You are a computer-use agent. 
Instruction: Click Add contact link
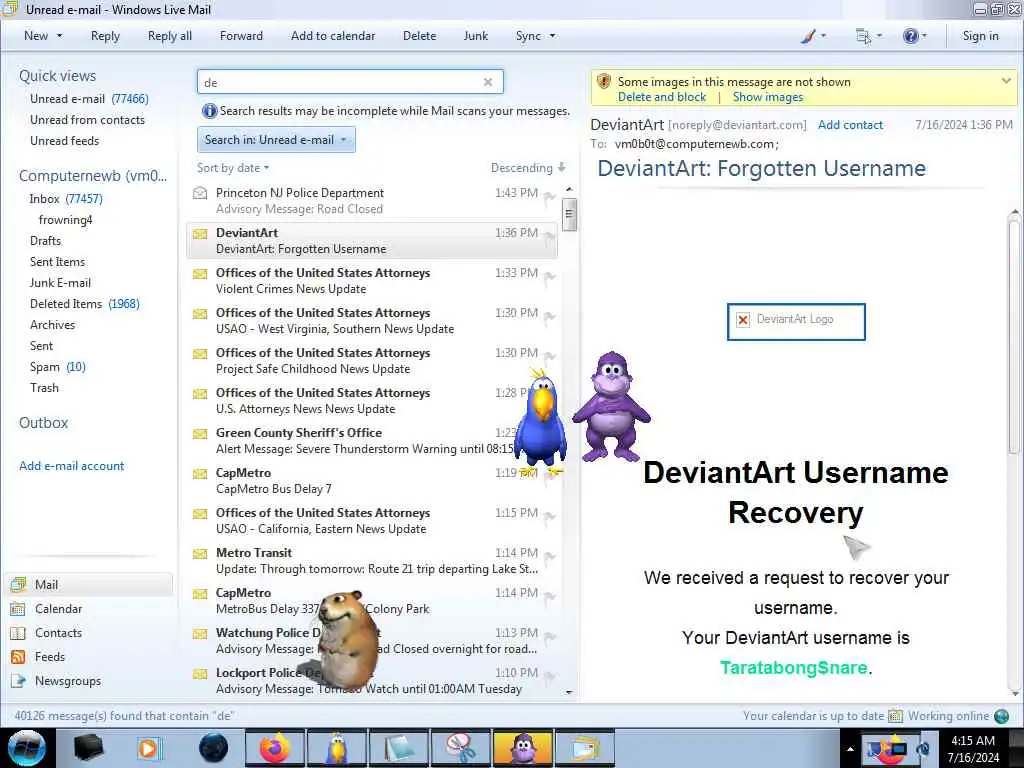[x=850, y=125]
